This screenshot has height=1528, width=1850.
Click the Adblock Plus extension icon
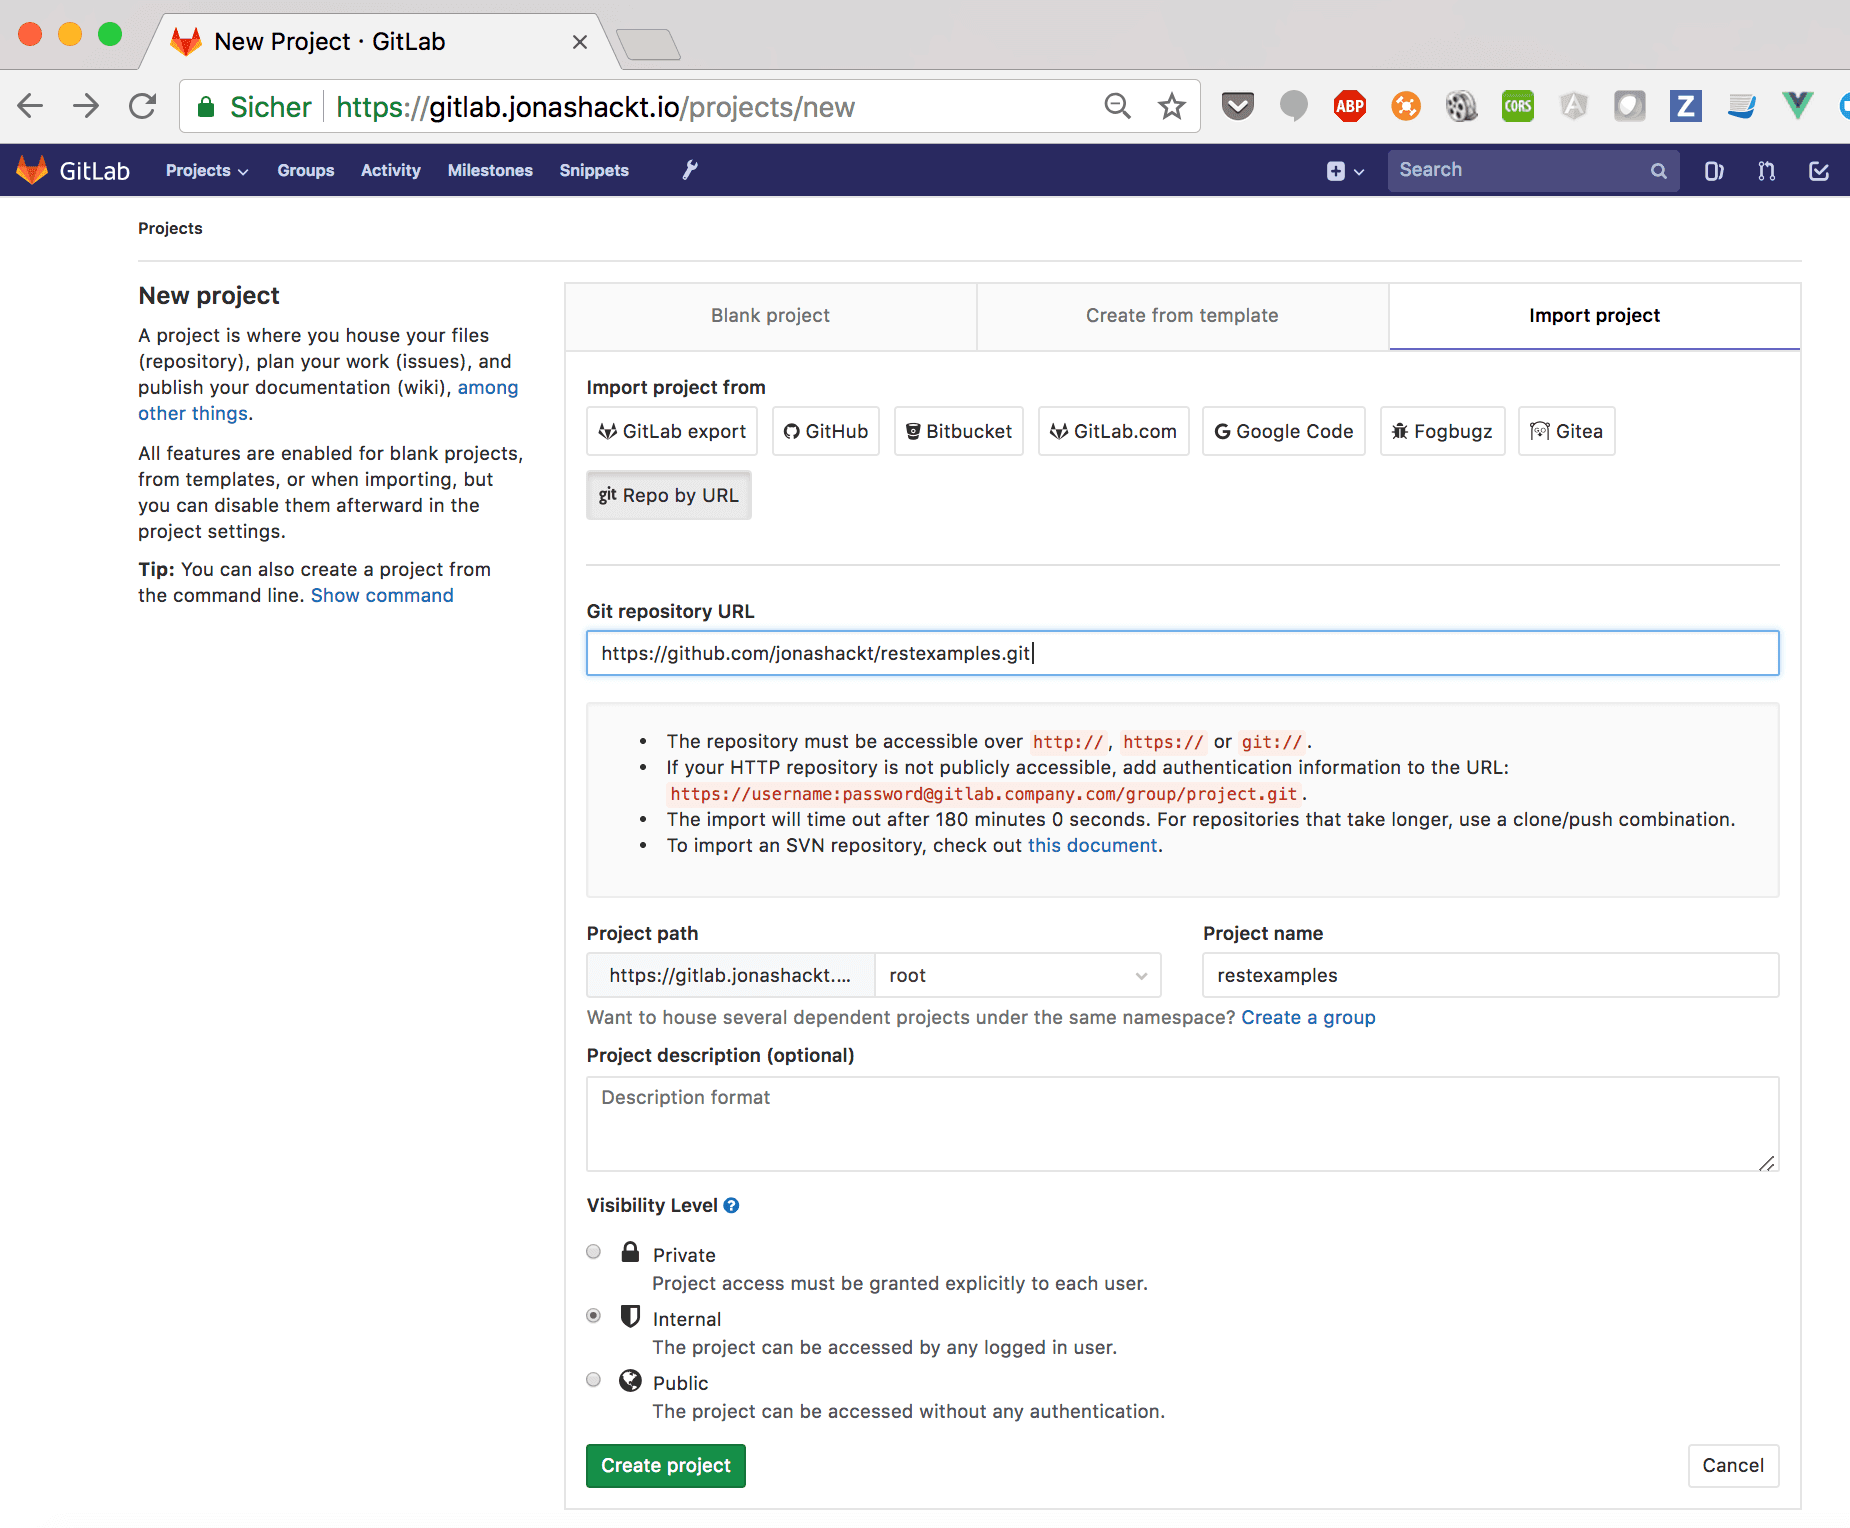click(x=1349, y=106)
